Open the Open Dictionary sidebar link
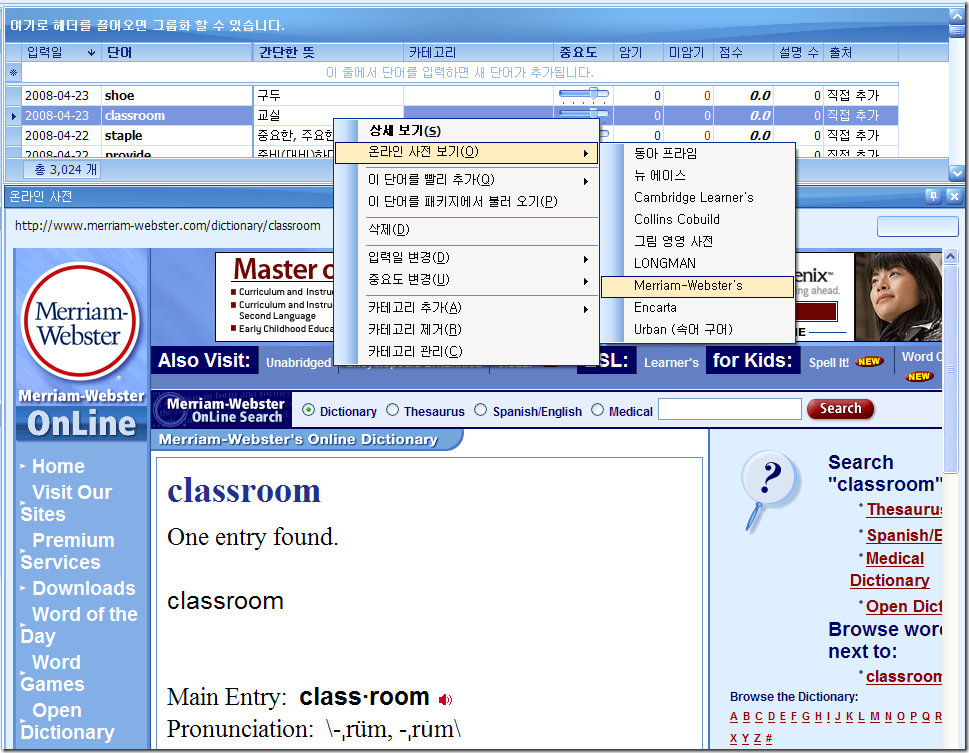The image size is (969, 753). coord(67,721)
